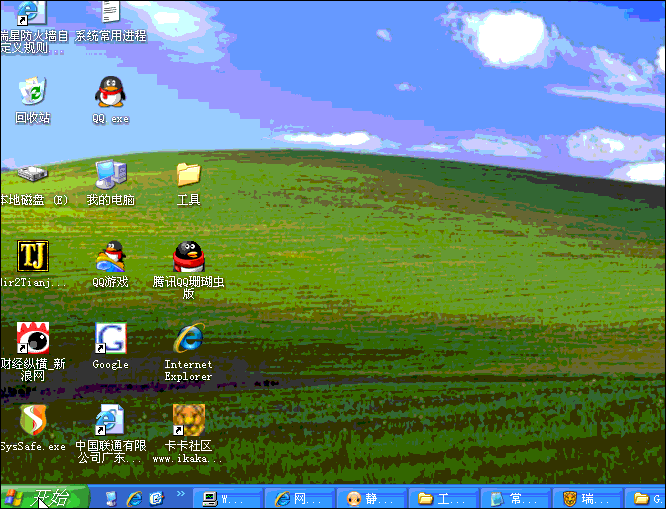Select the Internet Explorer desktop icon

(189, 338)
